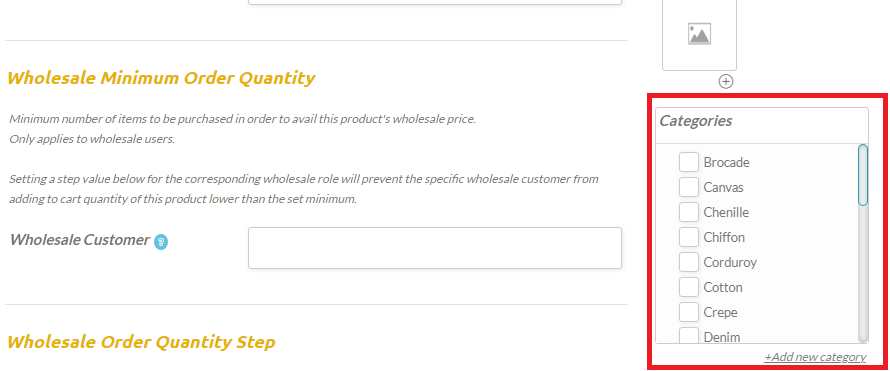The image size is (890, 371).
Task: Select the Corduroy category checkbox
Action: [689, 262]
